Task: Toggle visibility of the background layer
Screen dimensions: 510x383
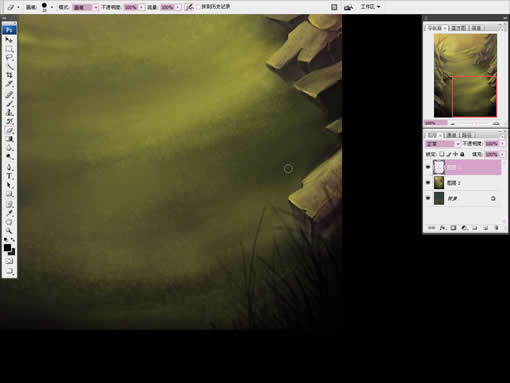Action: [428, 198]
